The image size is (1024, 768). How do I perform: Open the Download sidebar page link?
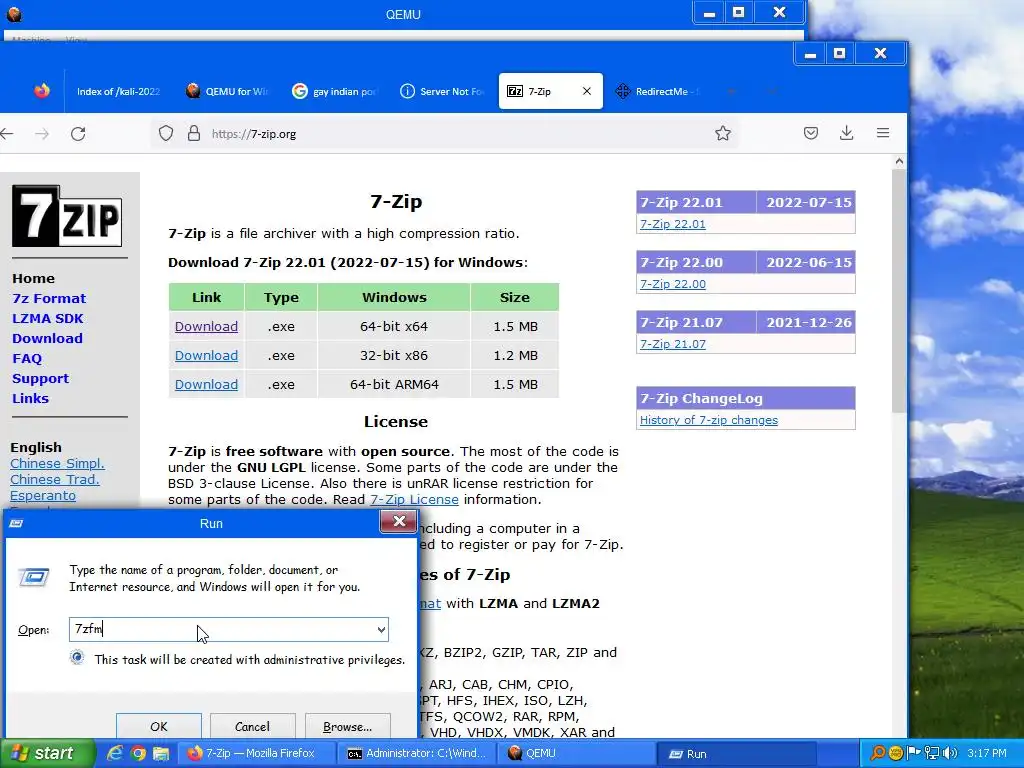pyautogui.click(x=47, y=338)
